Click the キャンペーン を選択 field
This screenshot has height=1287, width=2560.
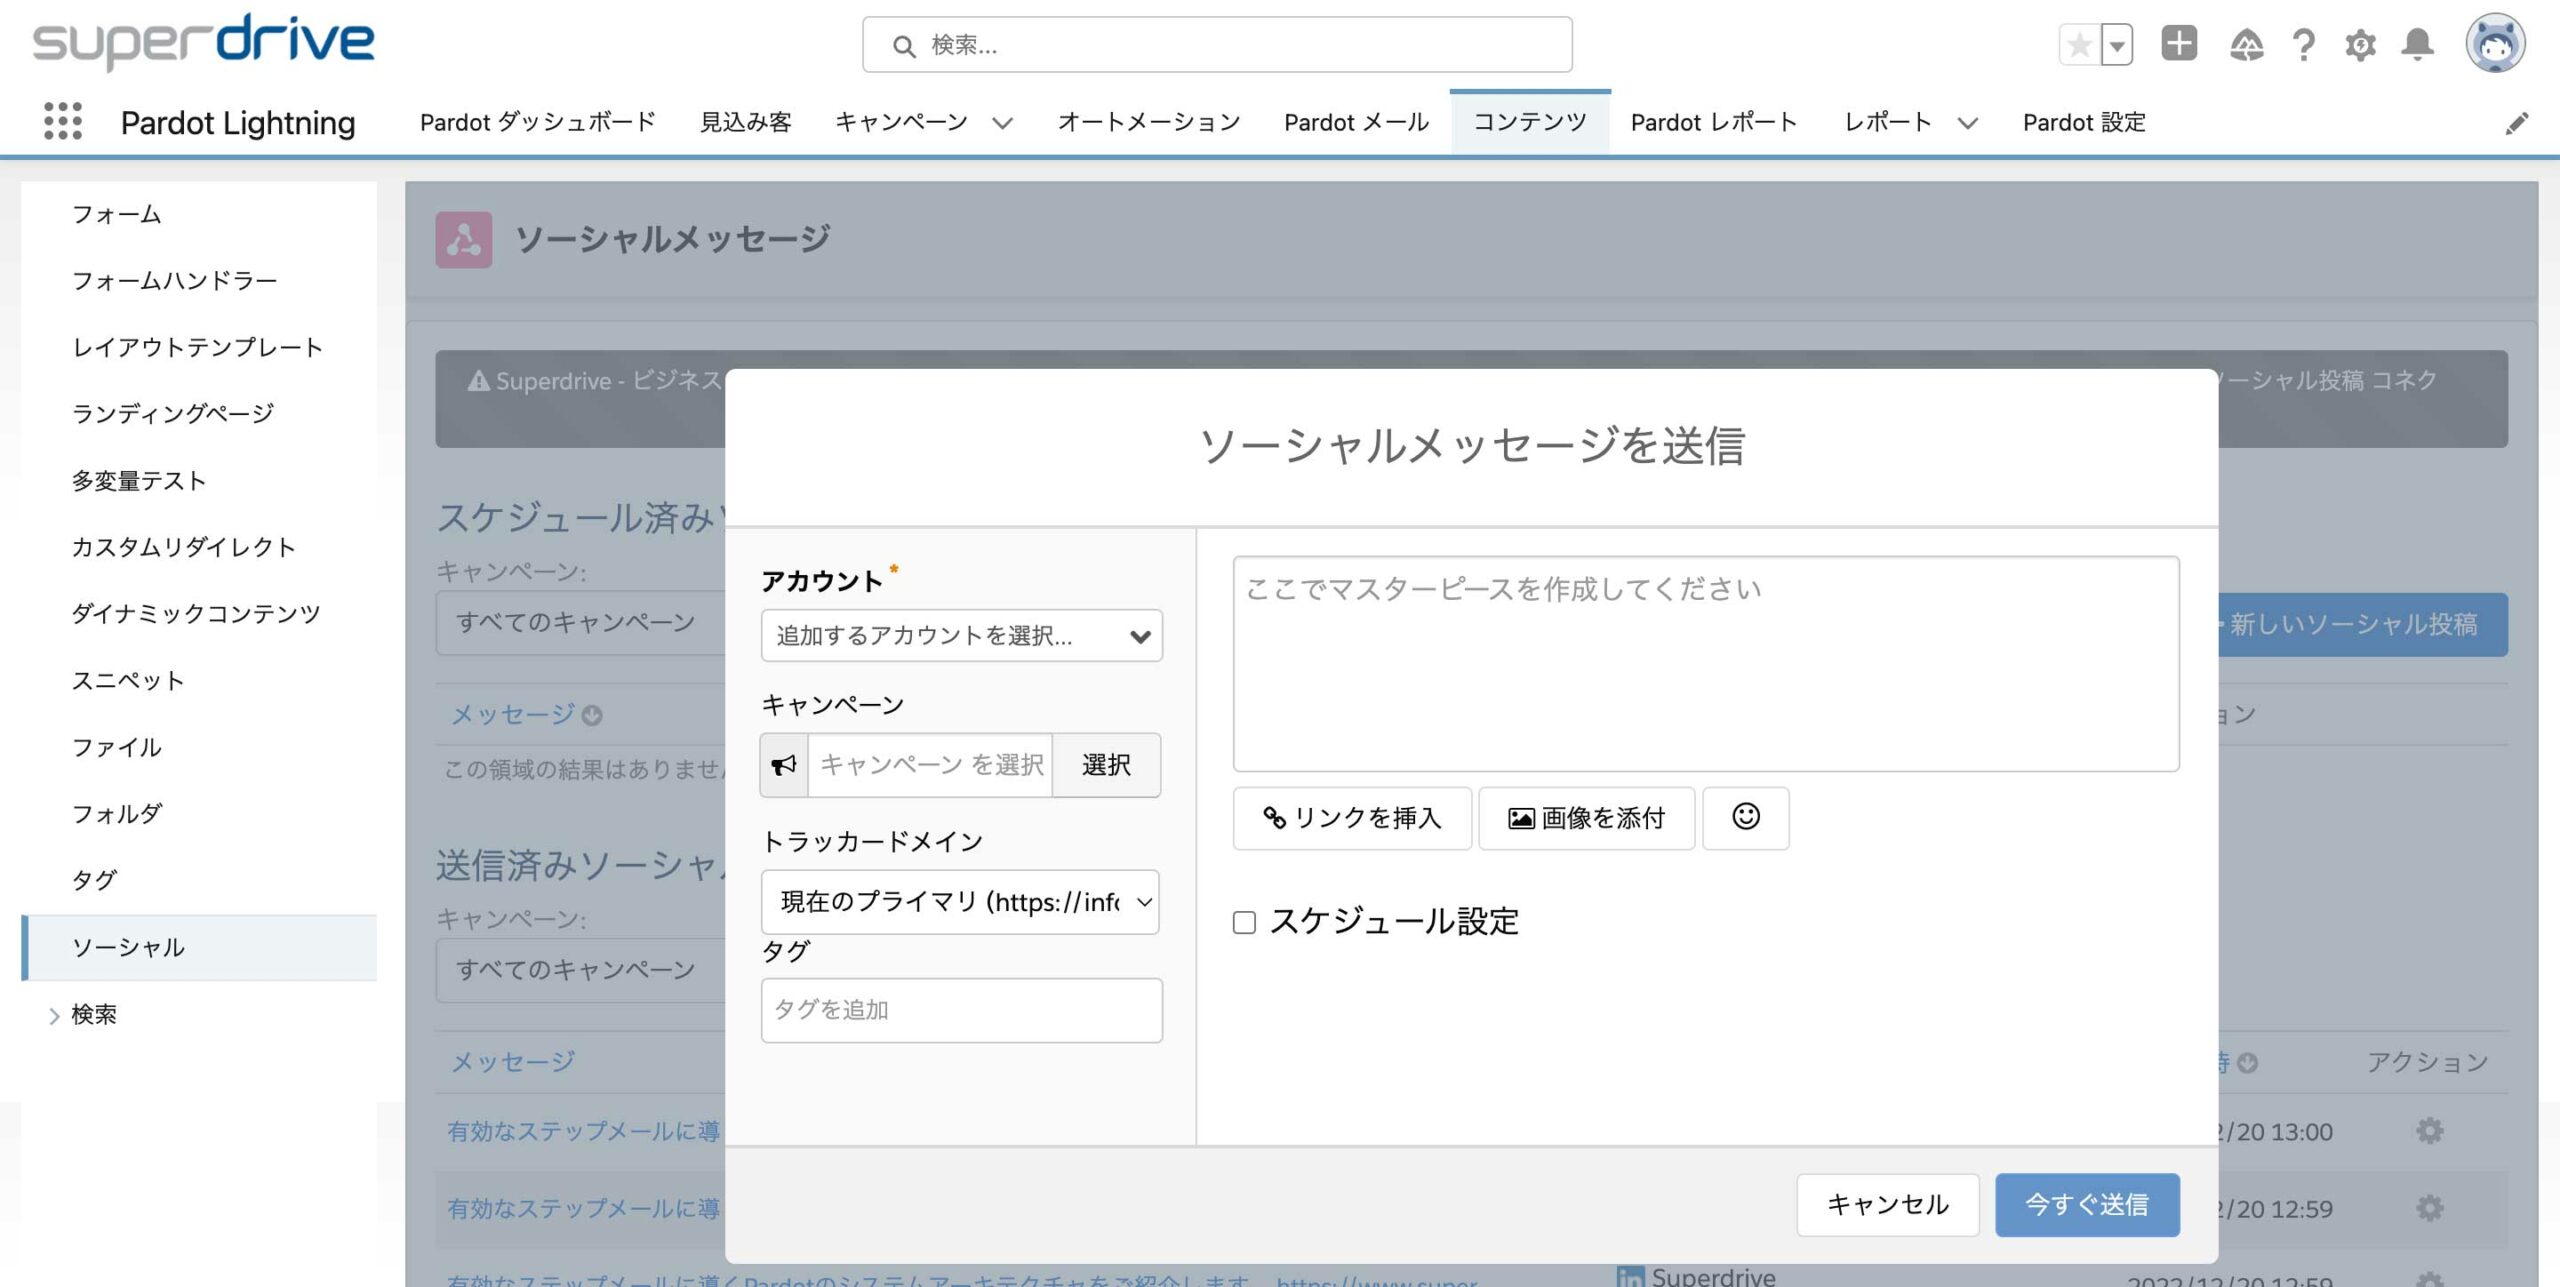point(930,765)
